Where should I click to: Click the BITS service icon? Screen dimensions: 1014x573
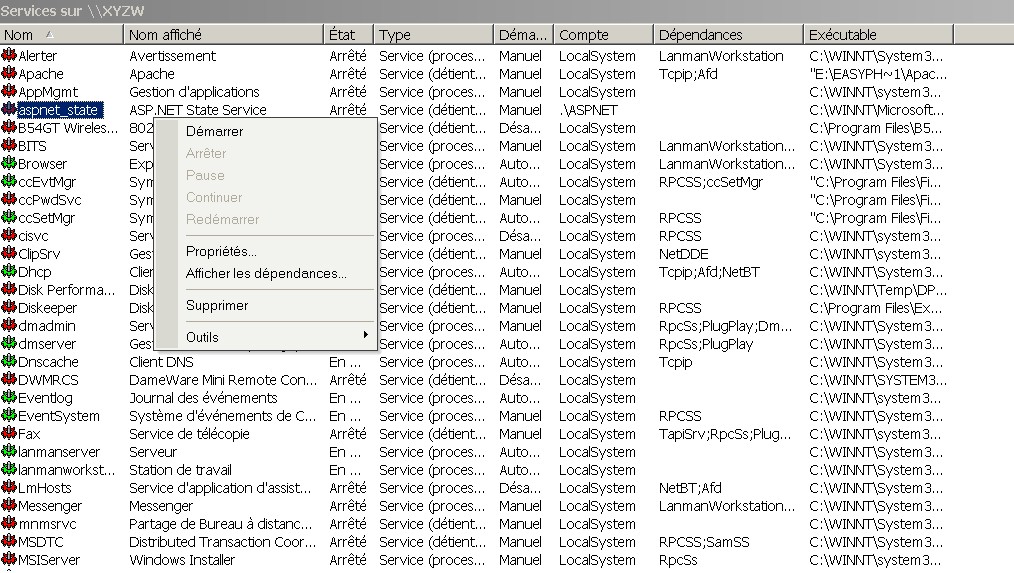coord(9,146)
